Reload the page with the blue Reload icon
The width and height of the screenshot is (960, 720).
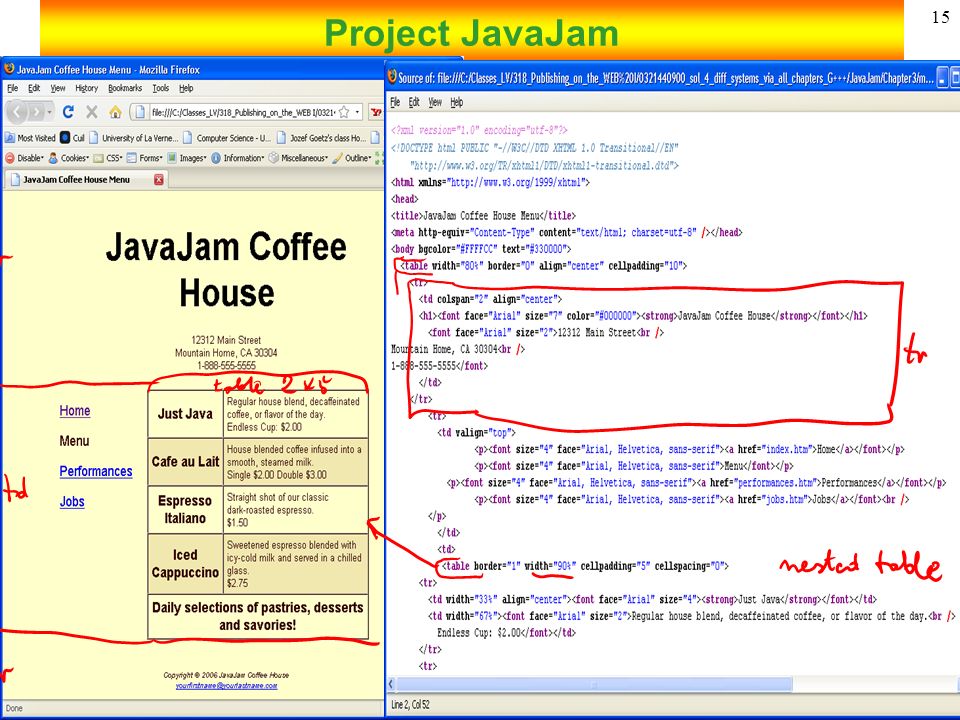(x=68, y=112)
